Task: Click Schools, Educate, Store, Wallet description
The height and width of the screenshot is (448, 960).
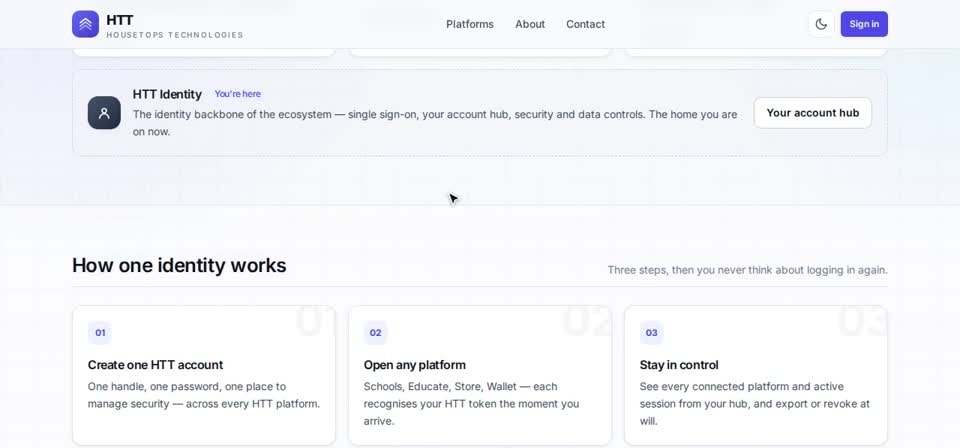Action: coord(471,404)
